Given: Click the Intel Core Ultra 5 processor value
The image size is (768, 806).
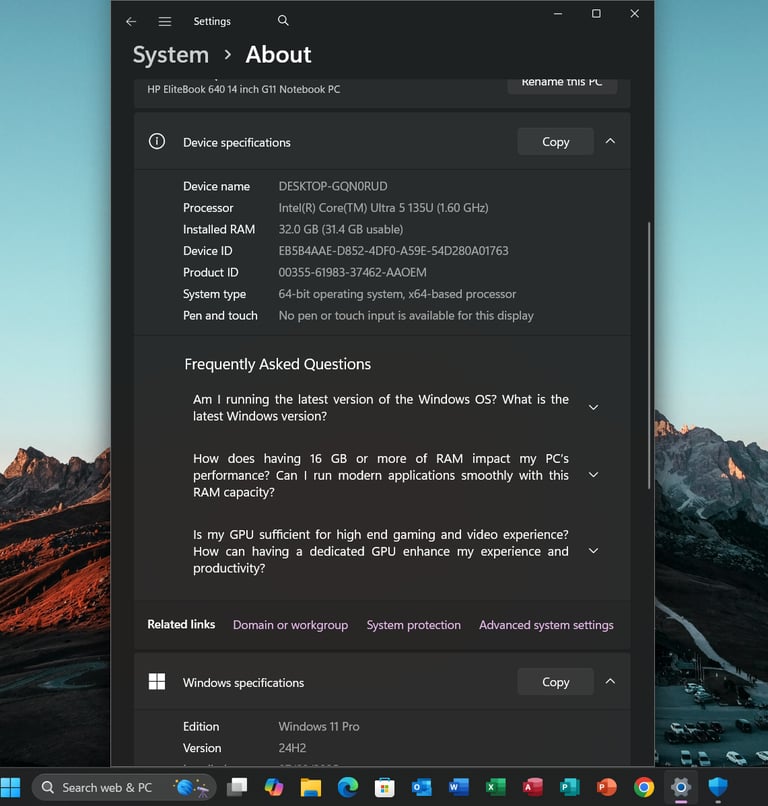Looking at the screenshot, I should click(x=383, y=208).
